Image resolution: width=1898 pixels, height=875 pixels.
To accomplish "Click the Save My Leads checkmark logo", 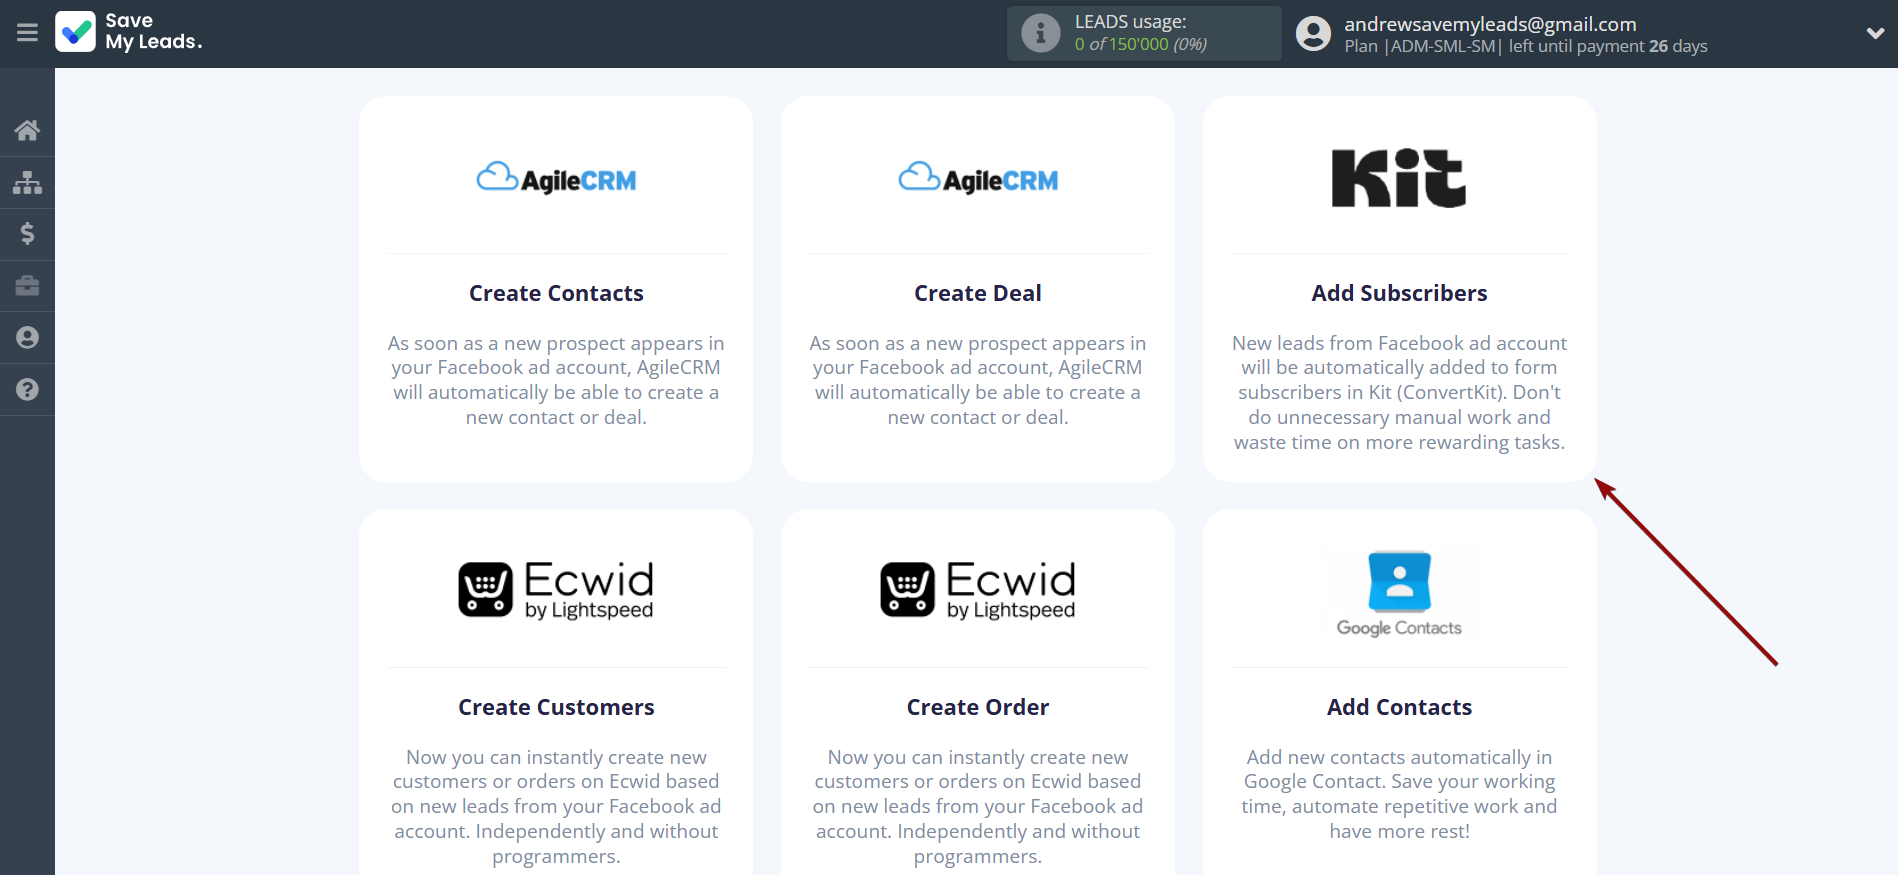I will tap(76, 31).
